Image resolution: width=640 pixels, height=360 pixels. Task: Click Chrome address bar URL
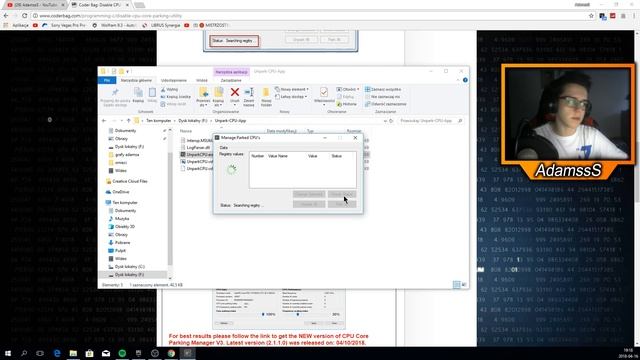[111, 16]
